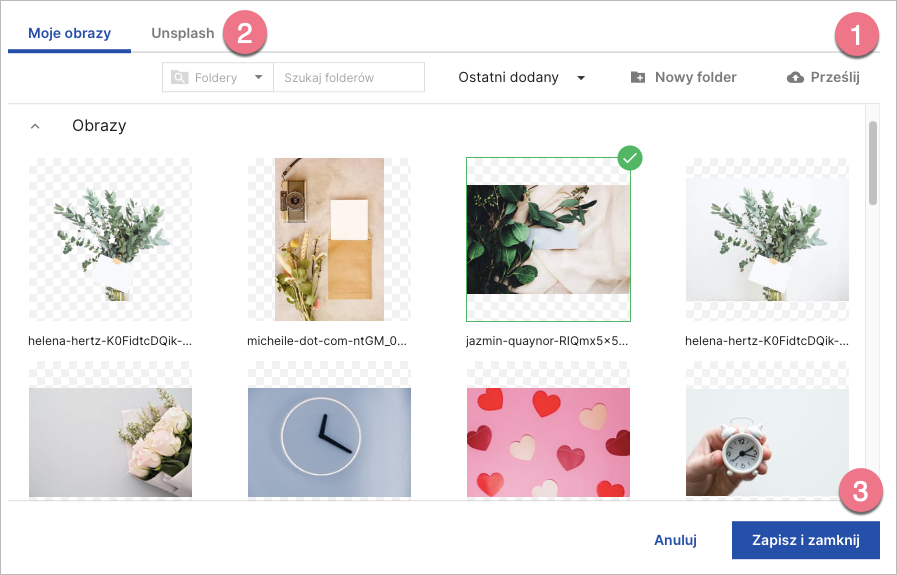Click the Anuluj button
Screen dimensions: 897x575
(675, 540)
